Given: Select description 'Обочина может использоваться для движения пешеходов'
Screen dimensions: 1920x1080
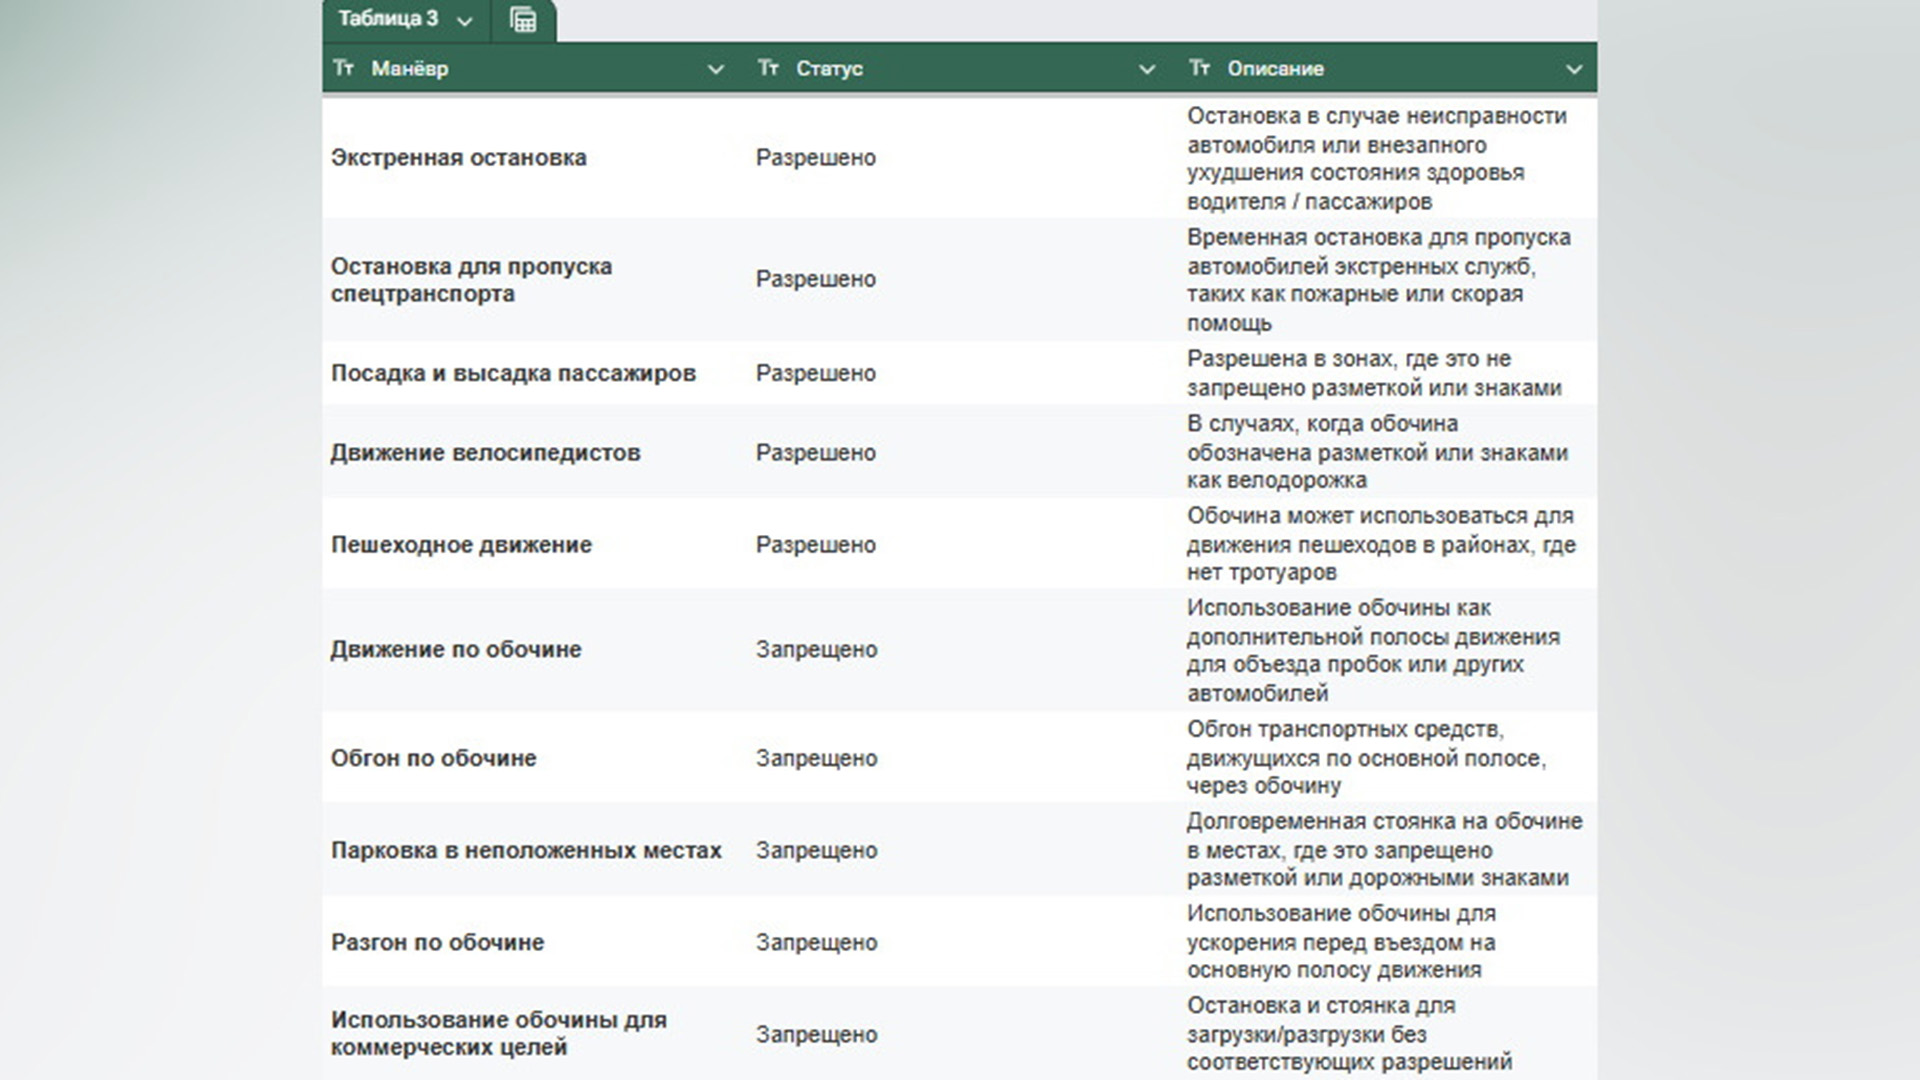Looking at the screenshot, I should [1382, 544].
